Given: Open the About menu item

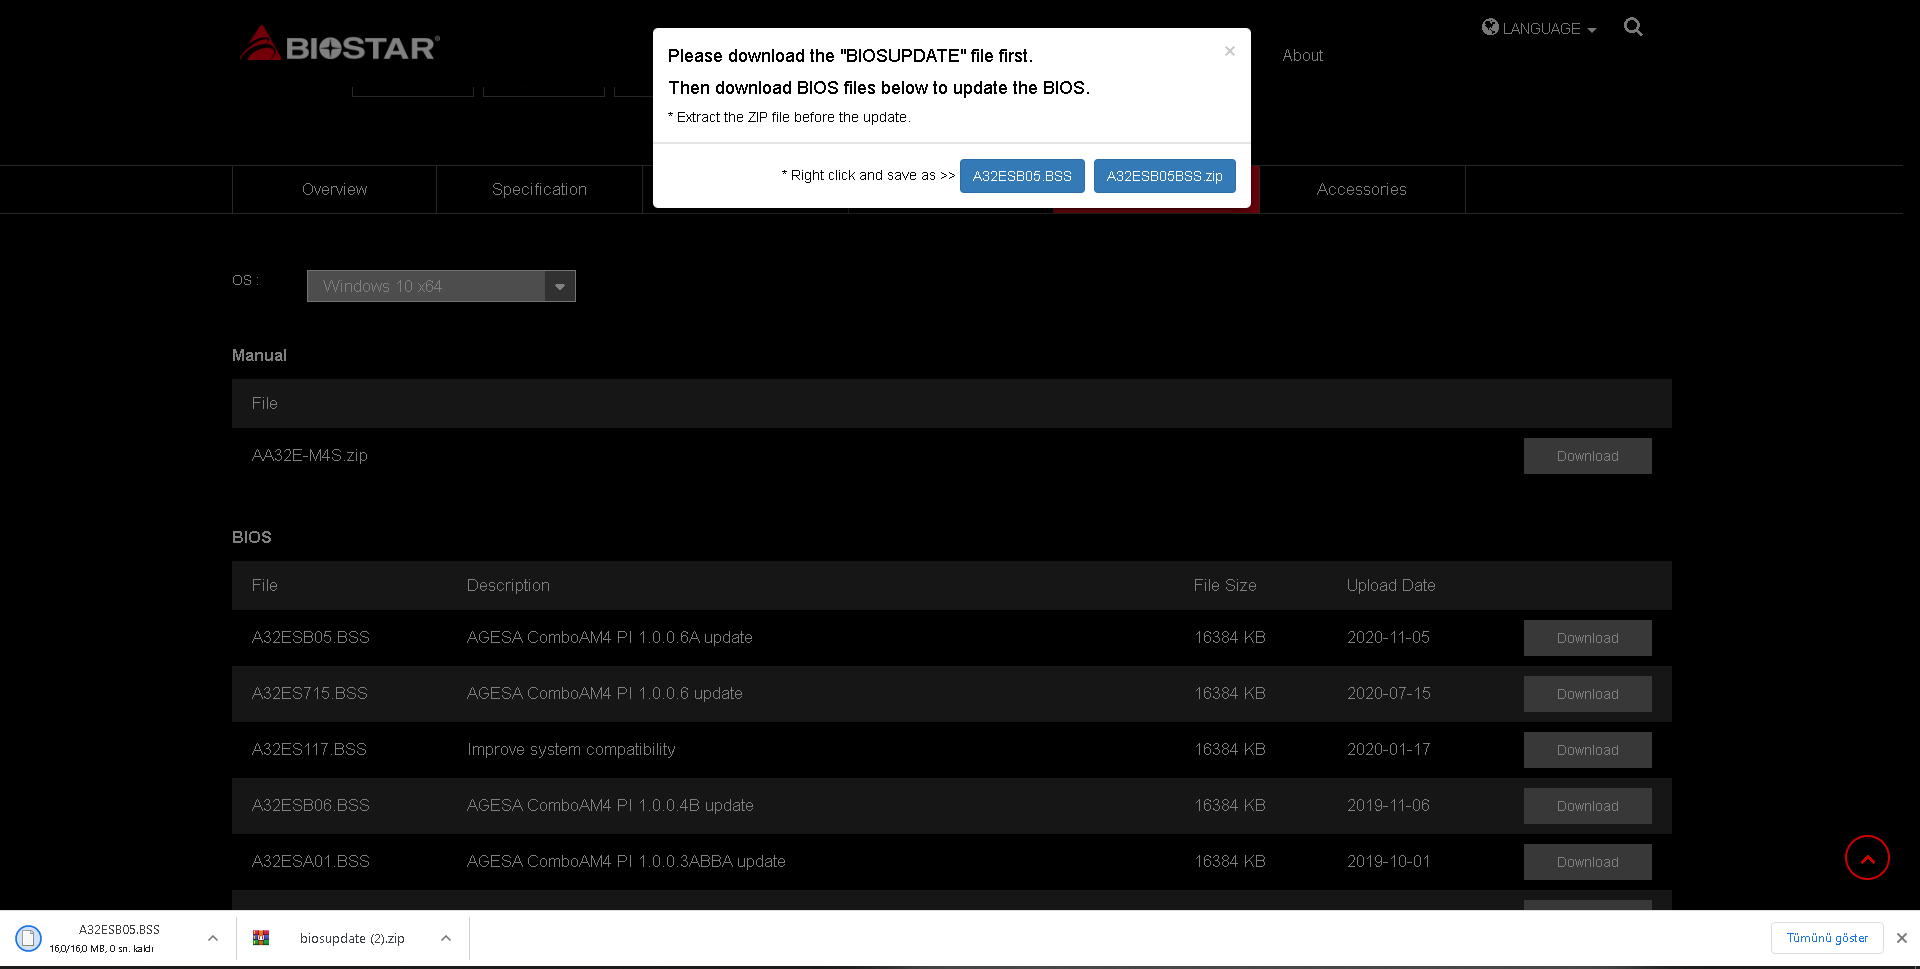Looking at the screenshot, I should click(x=1302, y=56).
